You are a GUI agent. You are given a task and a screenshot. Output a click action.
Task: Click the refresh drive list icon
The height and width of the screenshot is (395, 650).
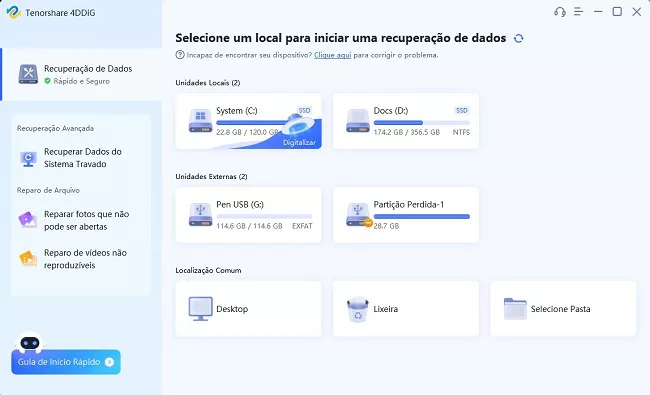coord(519,38)
